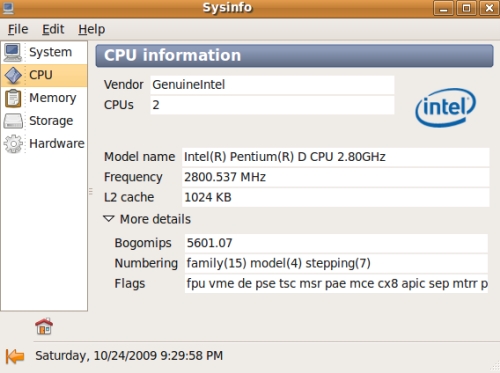Minimize the Sysinfo window
This screenshot has height=373, width=500.
tap(443, 8)
